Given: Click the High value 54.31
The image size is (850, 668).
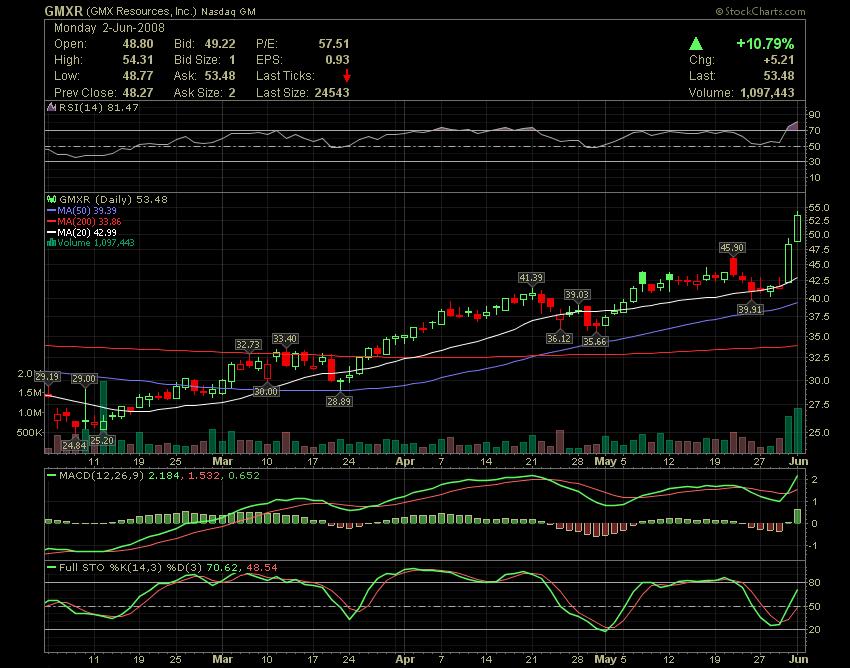Looking at the screenshot, I should click(x=138, y=60).
